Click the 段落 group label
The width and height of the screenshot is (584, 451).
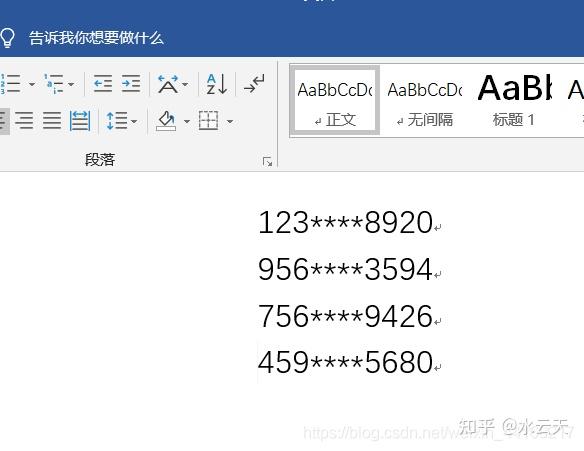pyautogui.click(x=100, y=160)
